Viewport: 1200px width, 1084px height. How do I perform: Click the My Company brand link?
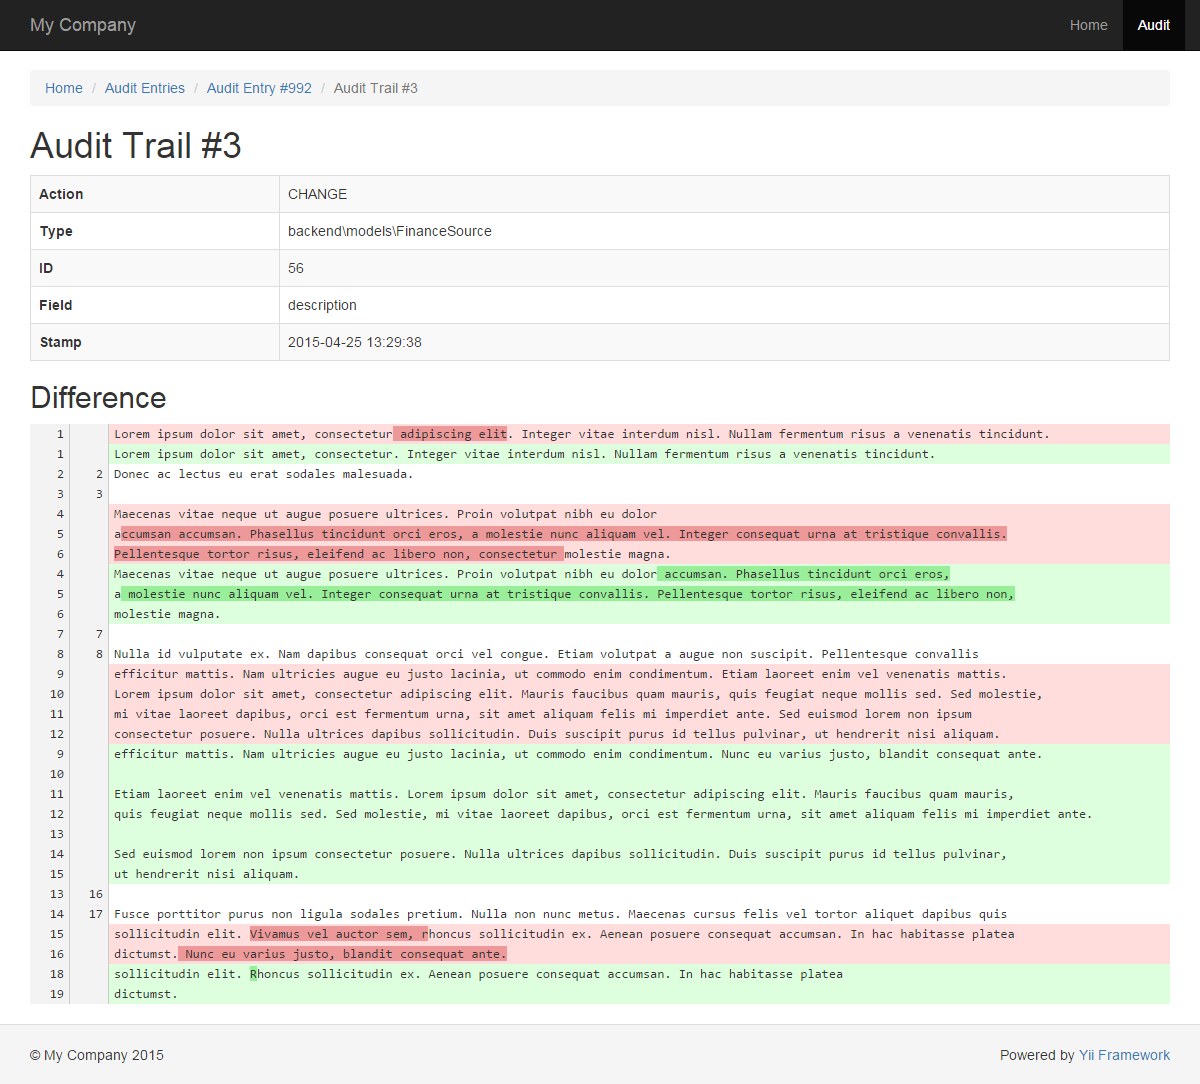click(x=83, y=25)
